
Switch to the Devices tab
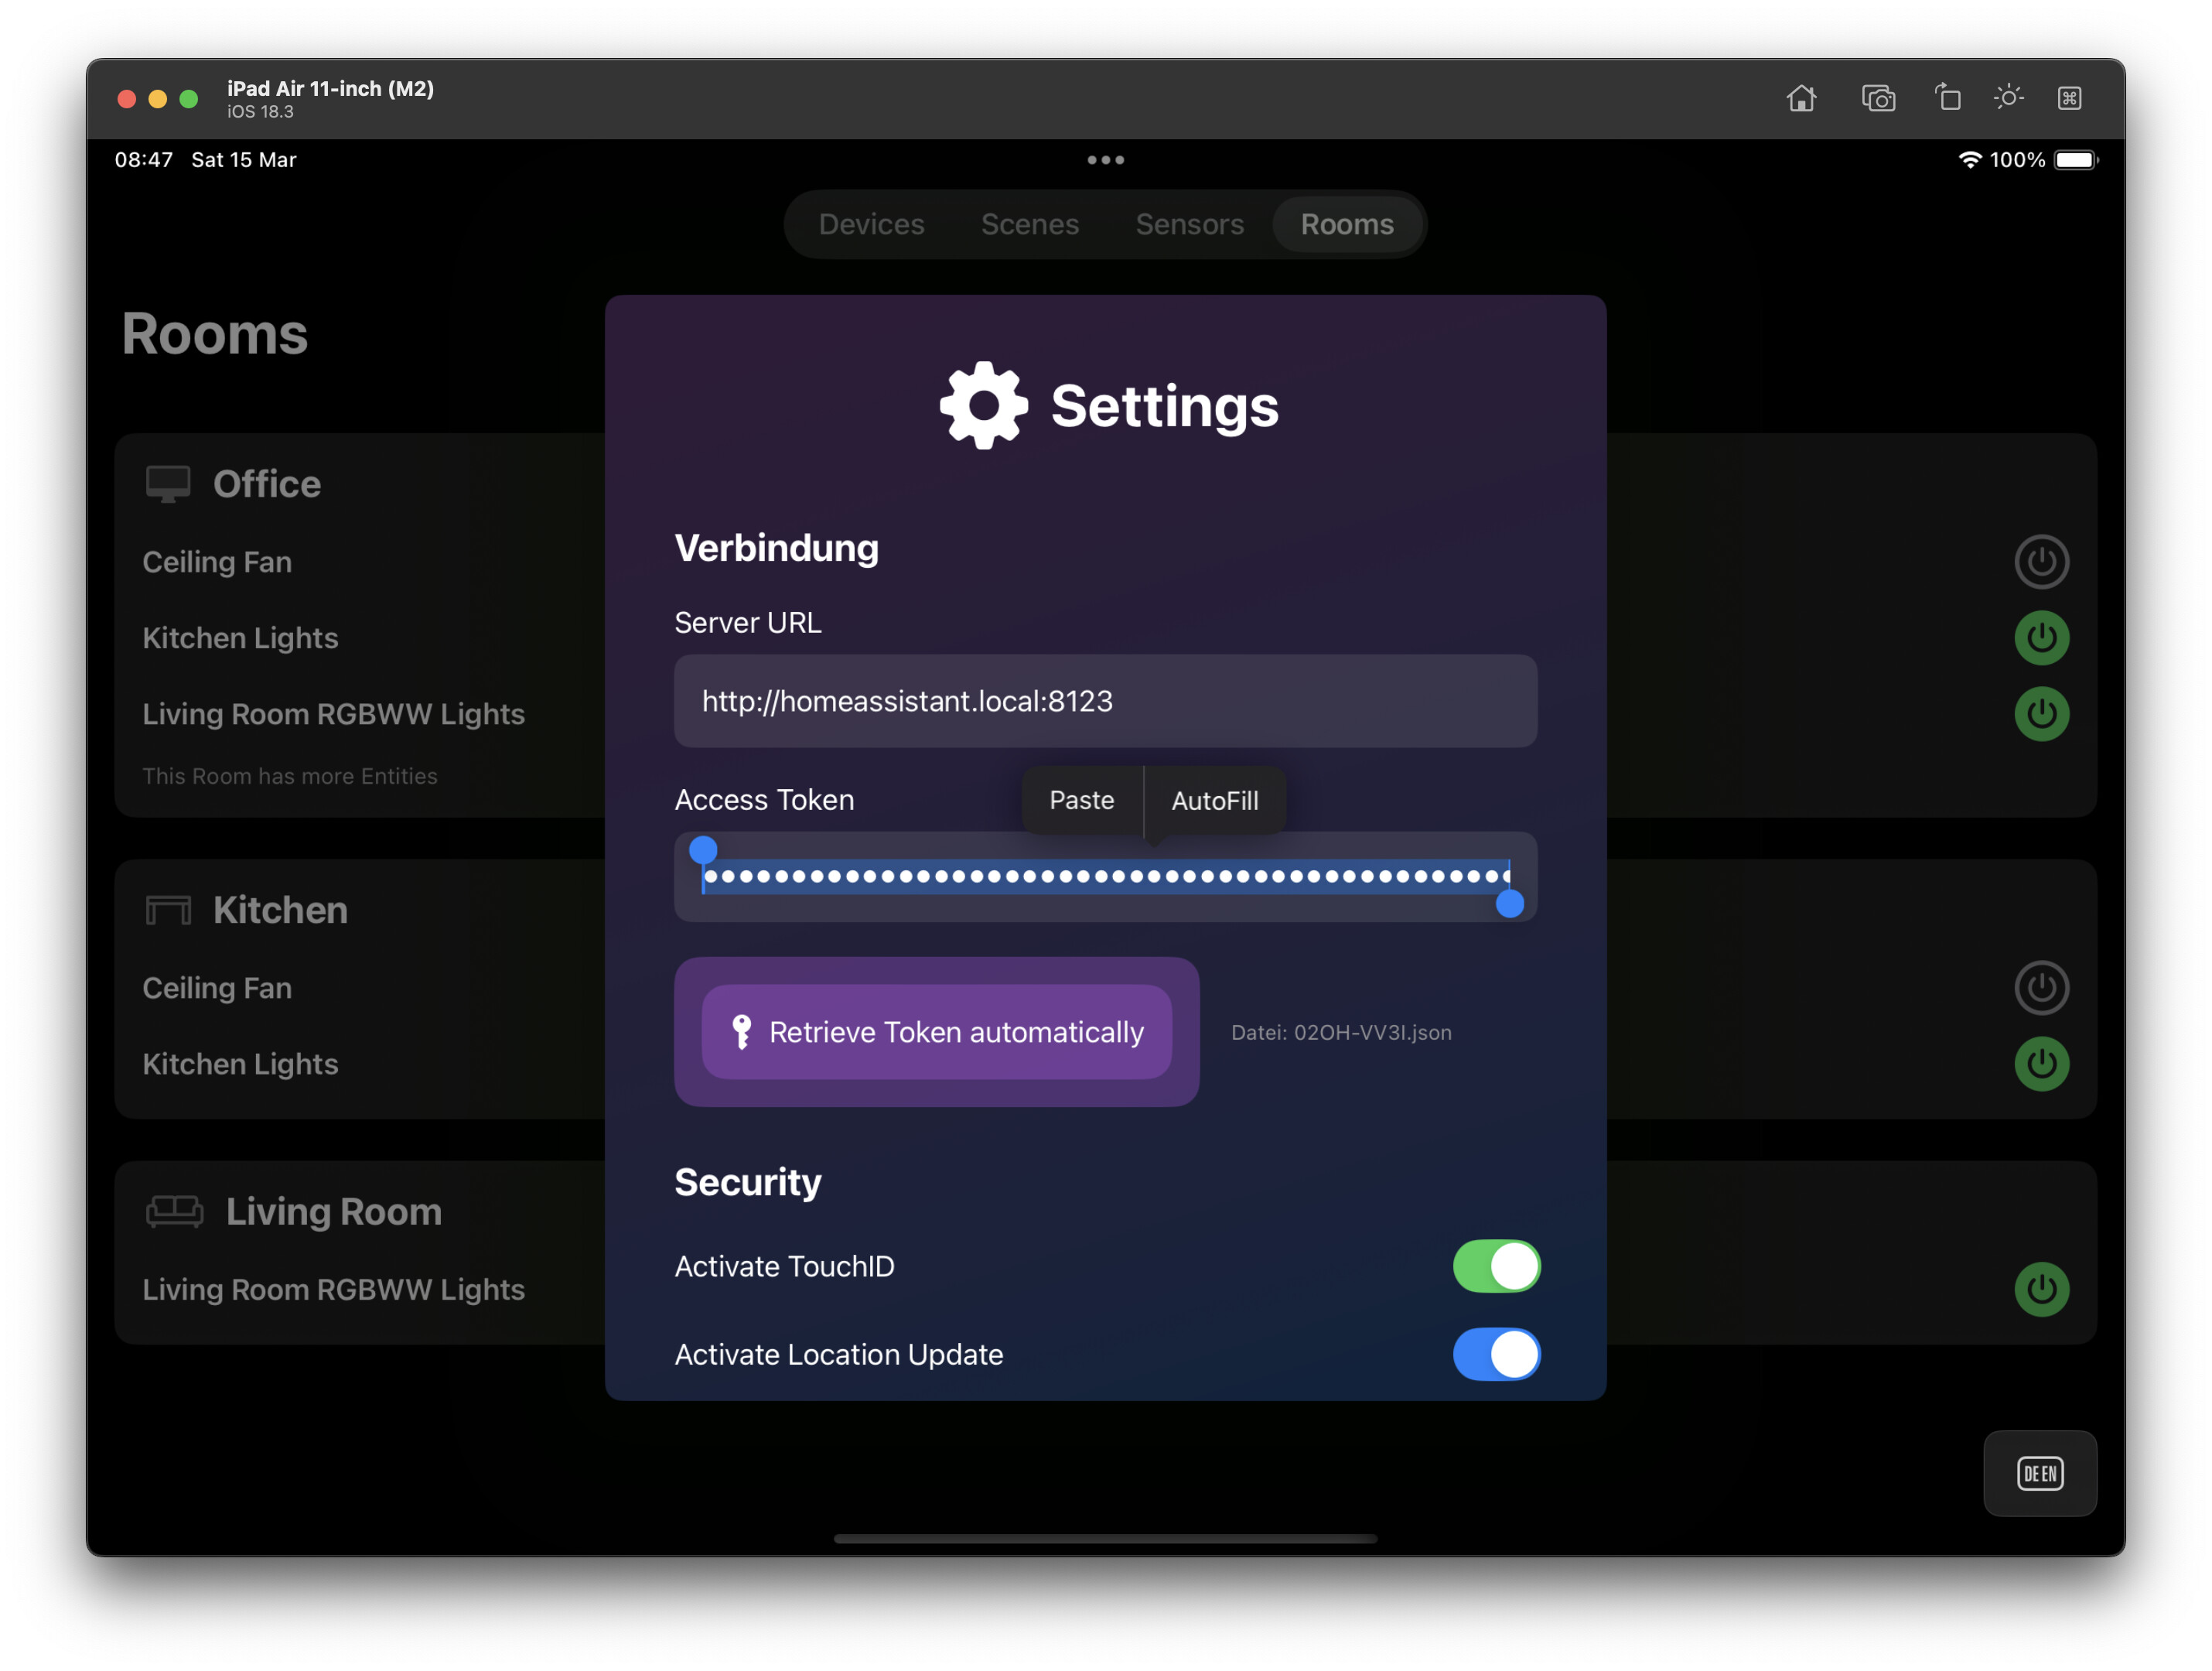click(x=871, y=224)
